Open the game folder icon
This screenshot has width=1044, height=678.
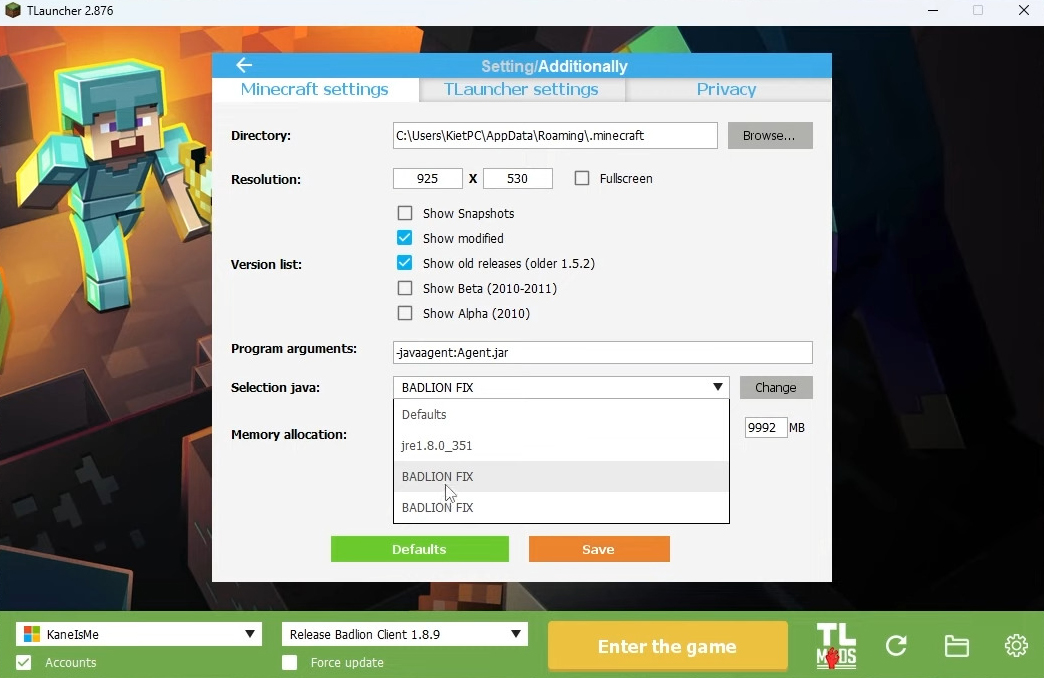957,645
